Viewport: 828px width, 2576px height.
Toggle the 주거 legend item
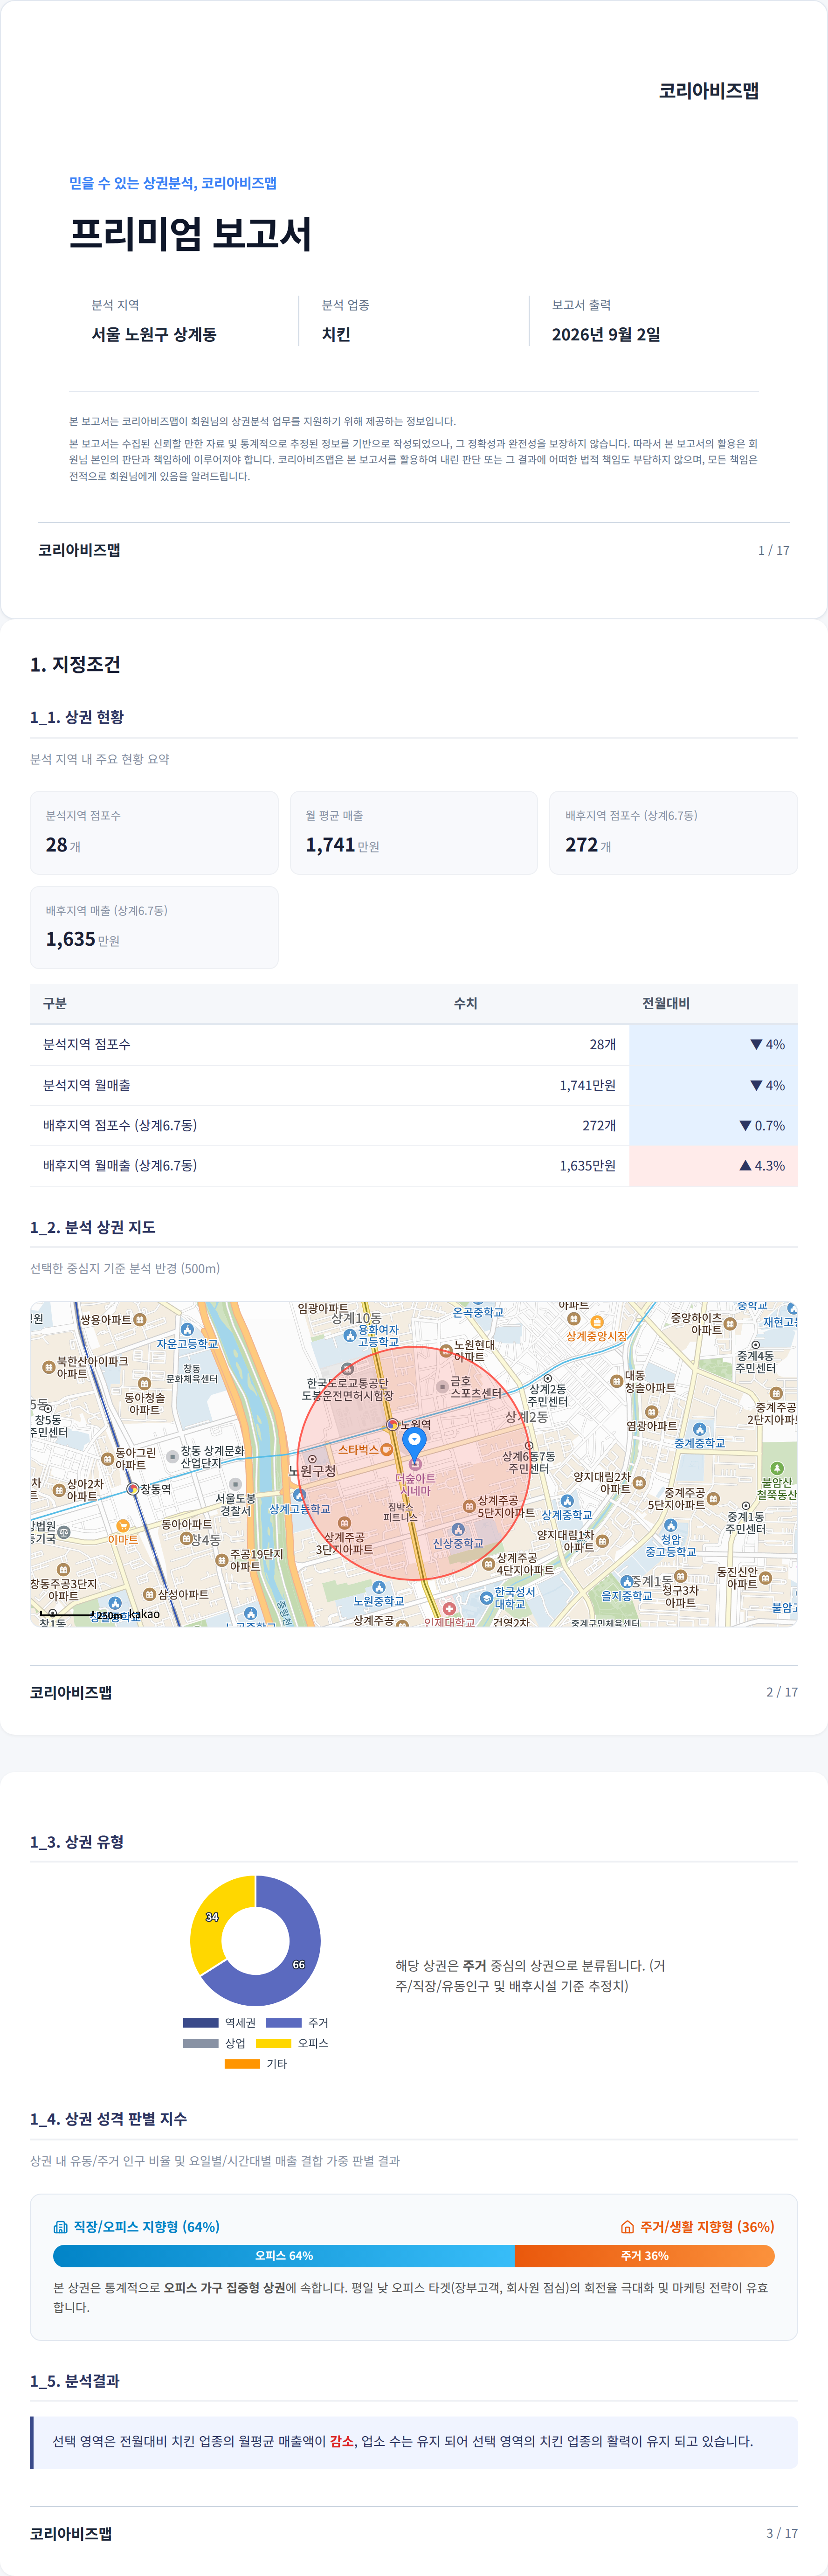click(x=297, y=2023)
